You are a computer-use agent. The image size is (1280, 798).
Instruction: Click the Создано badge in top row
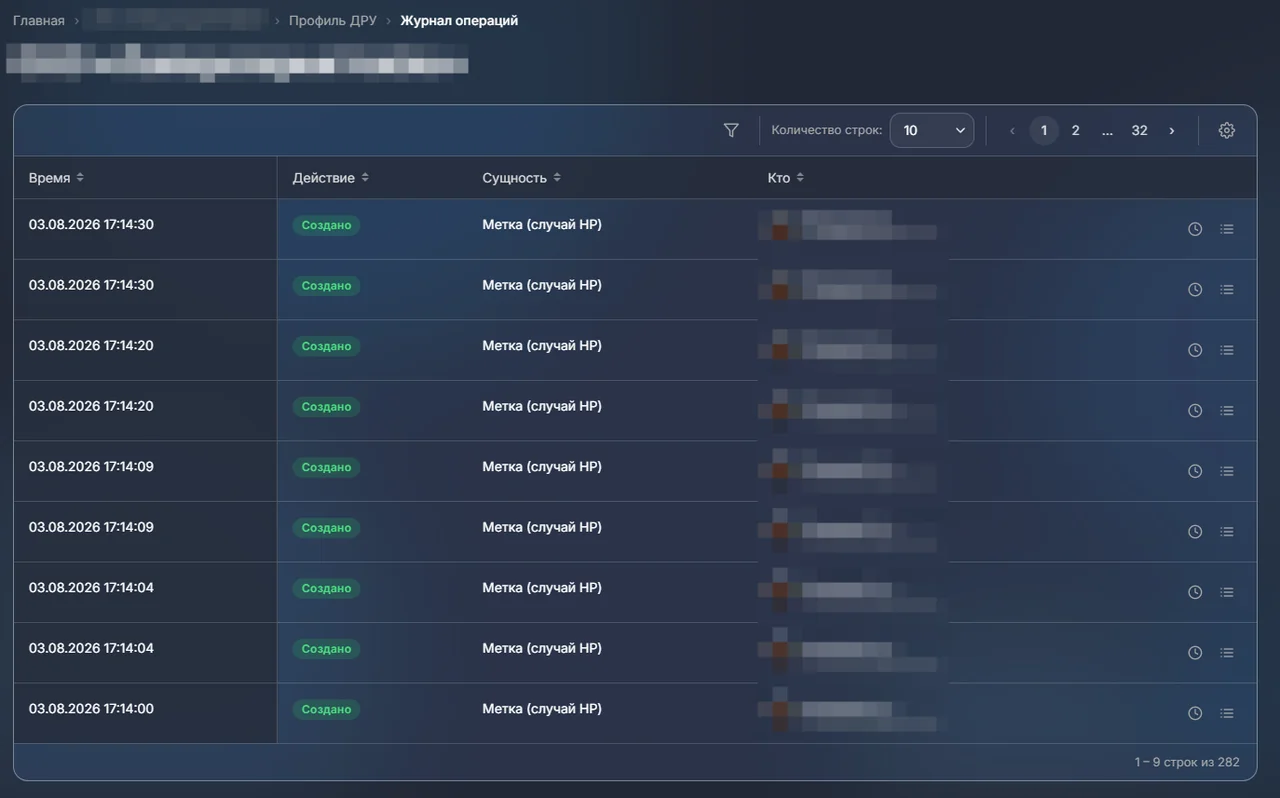326,225
